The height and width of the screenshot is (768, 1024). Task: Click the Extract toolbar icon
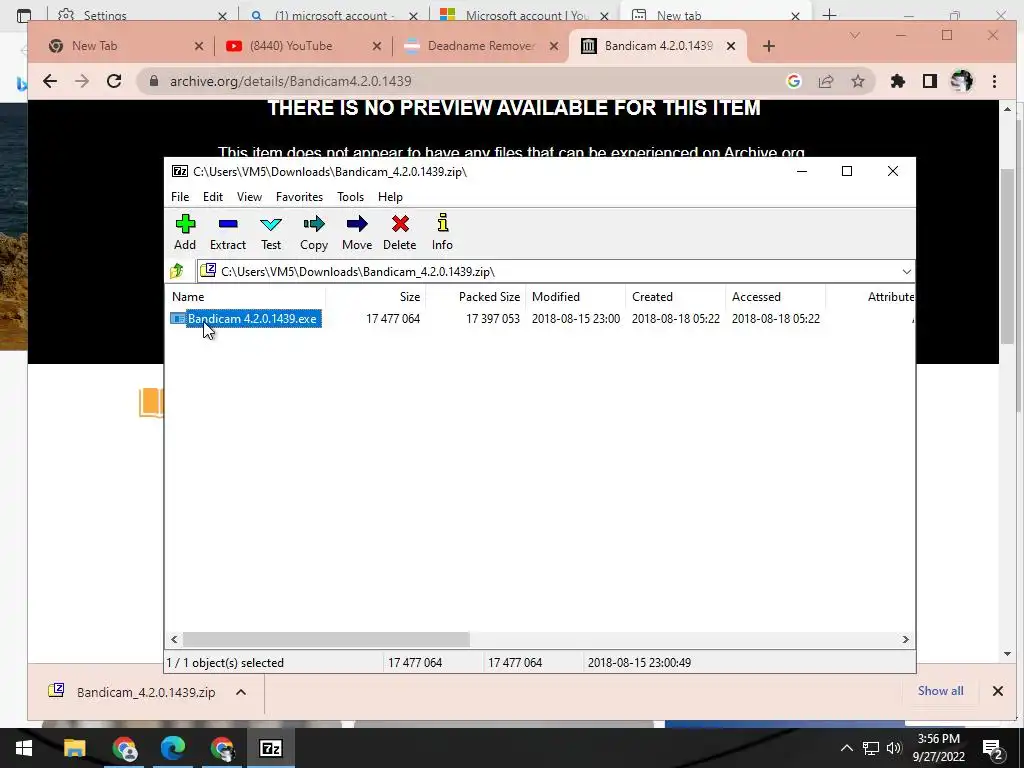227,232
